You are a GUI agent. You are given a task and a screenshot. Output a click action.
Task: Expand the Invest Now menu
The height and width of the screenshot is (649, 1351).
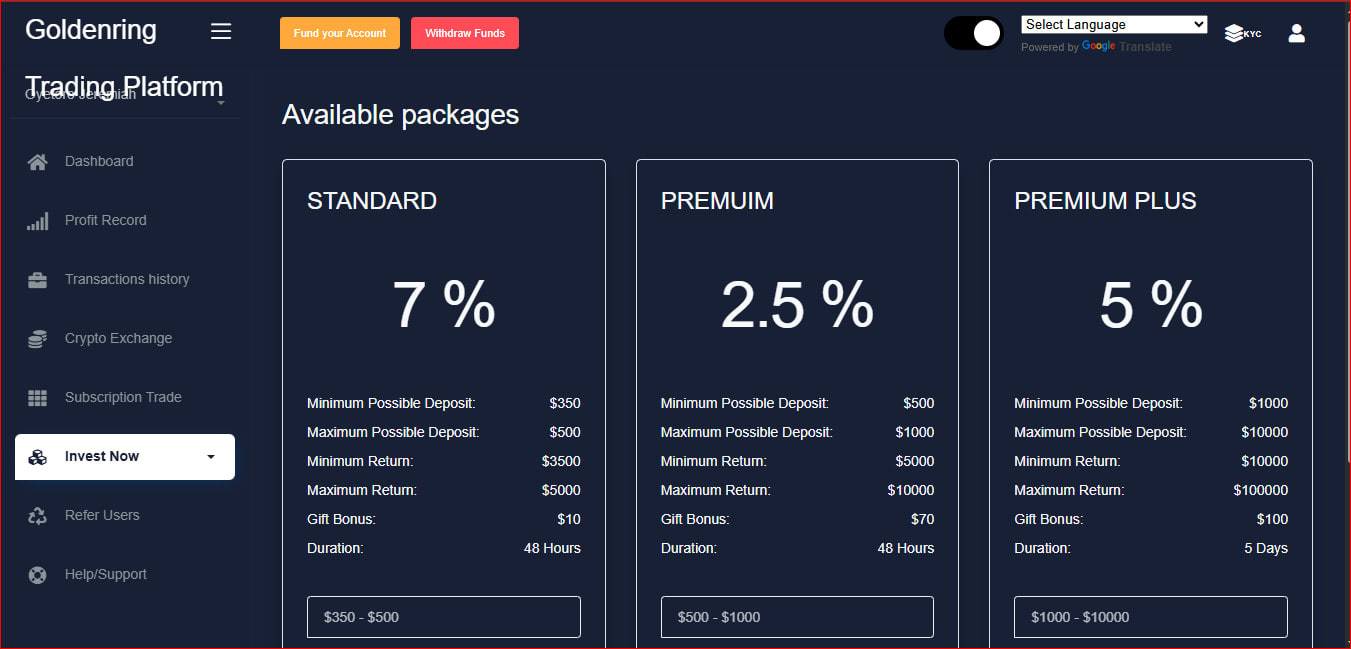coord(210,456)
